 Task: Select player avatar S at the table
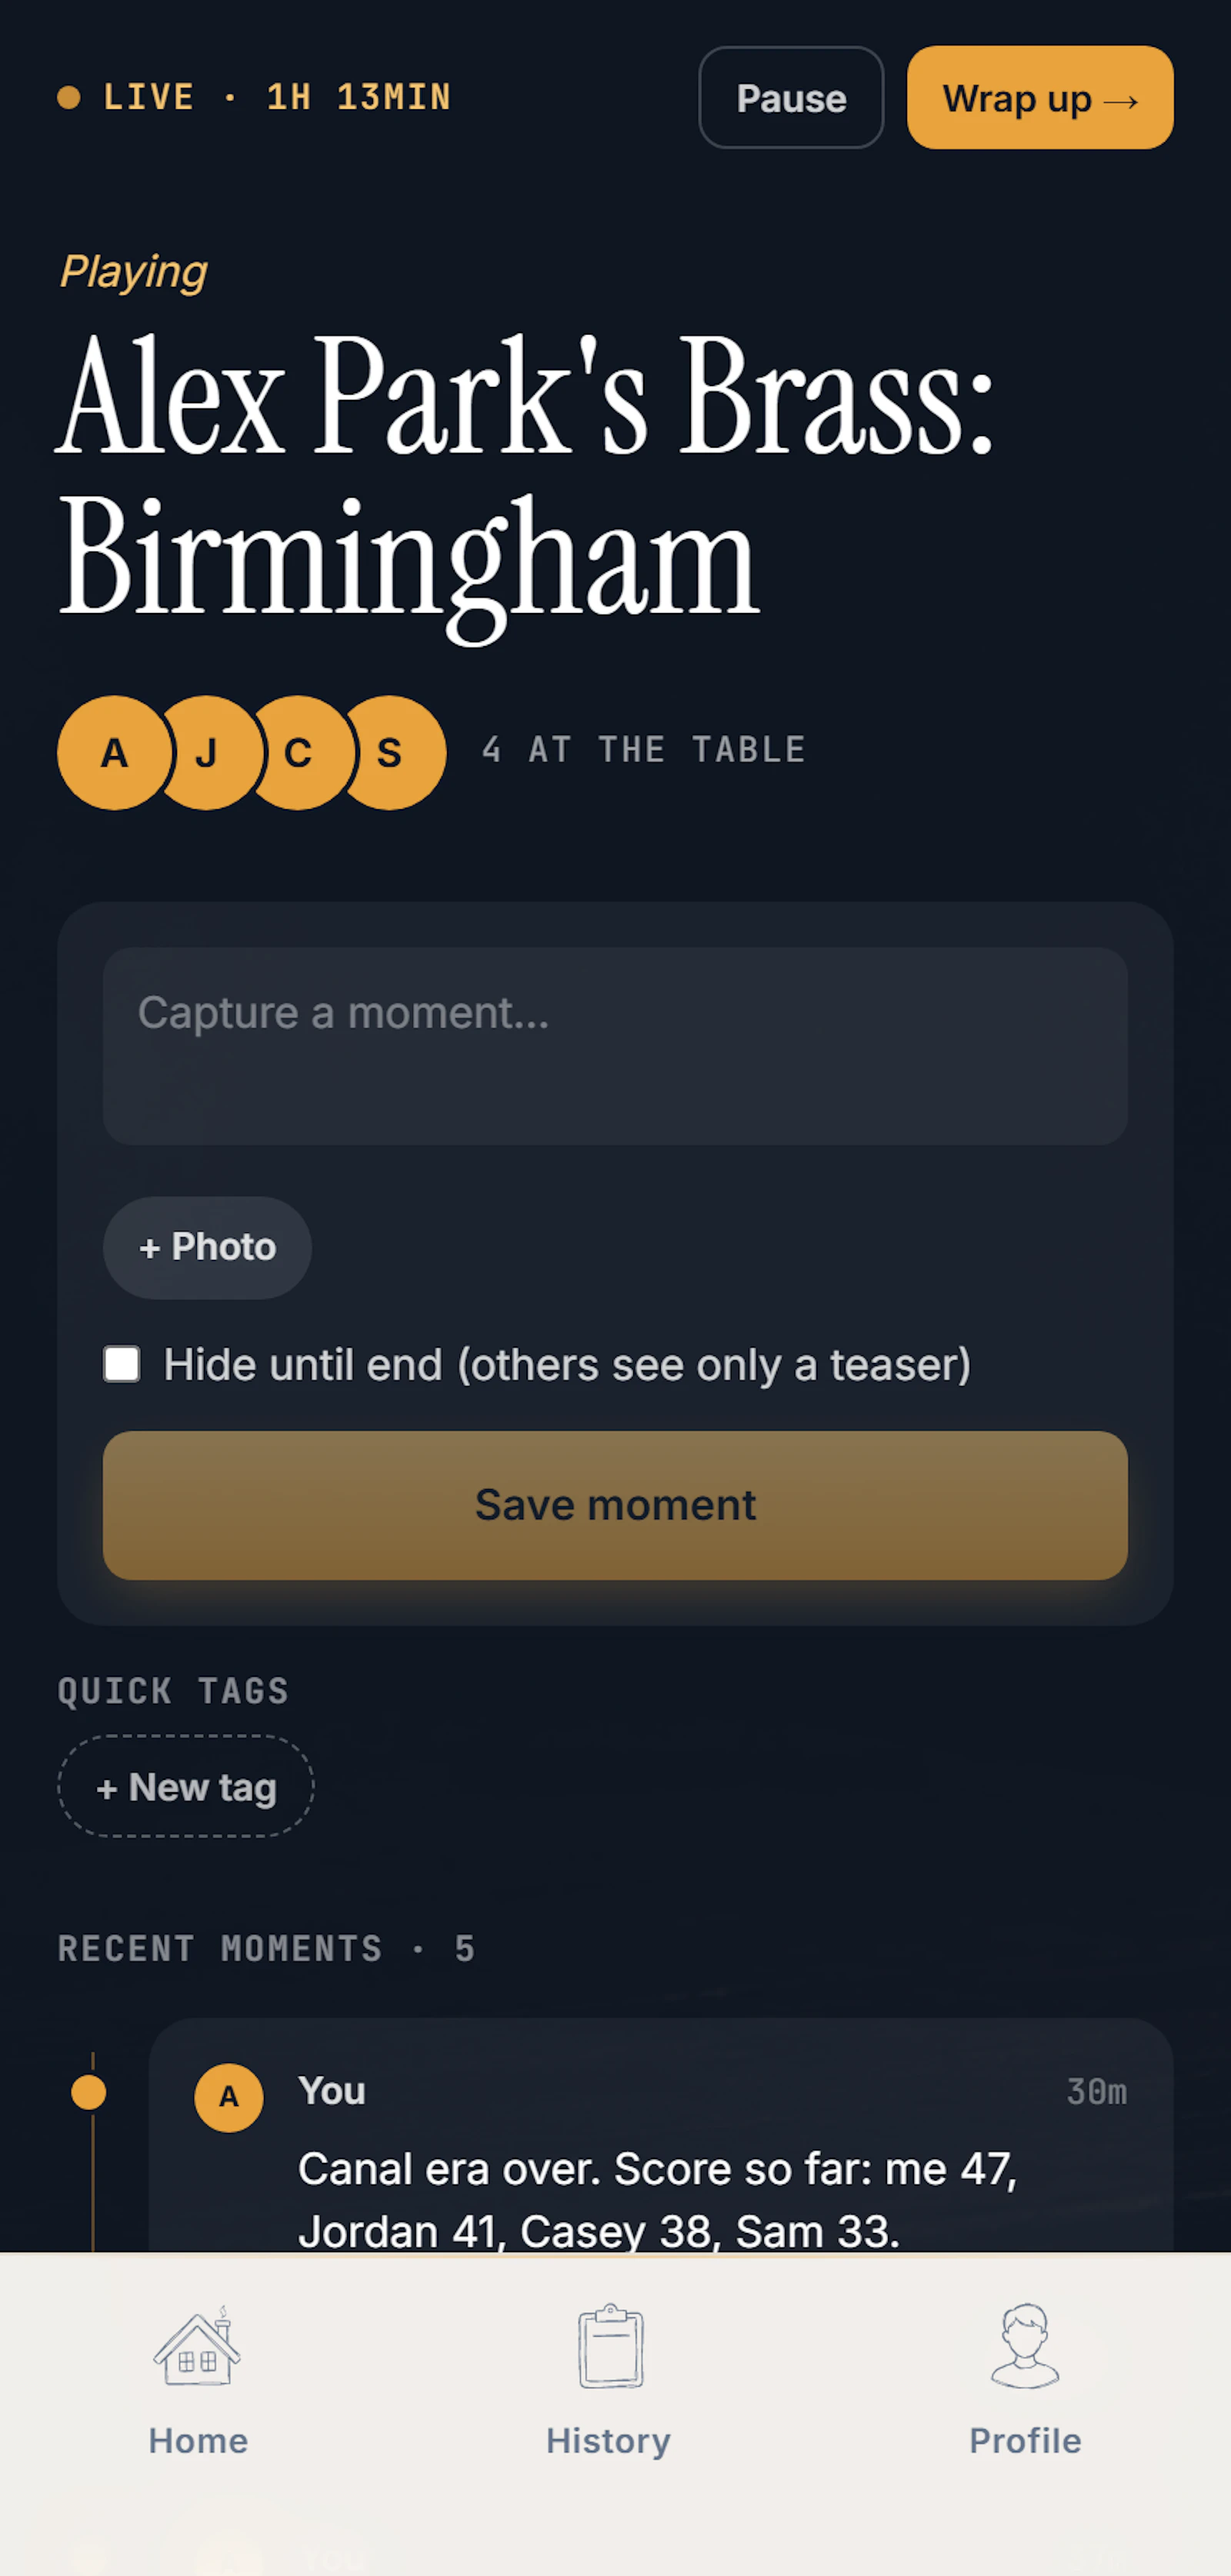coord(390,752)
